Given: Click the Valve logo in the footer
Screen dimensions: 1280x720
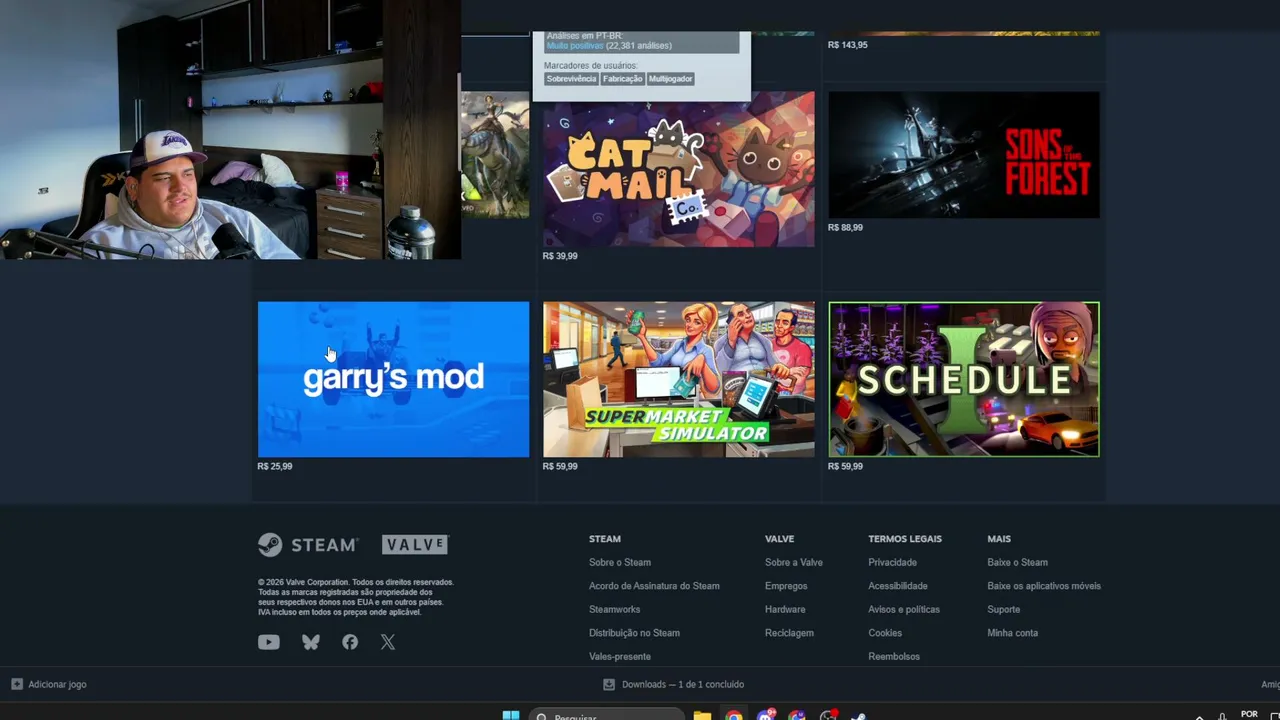Looking at the screenshot, I should (415, 545).
